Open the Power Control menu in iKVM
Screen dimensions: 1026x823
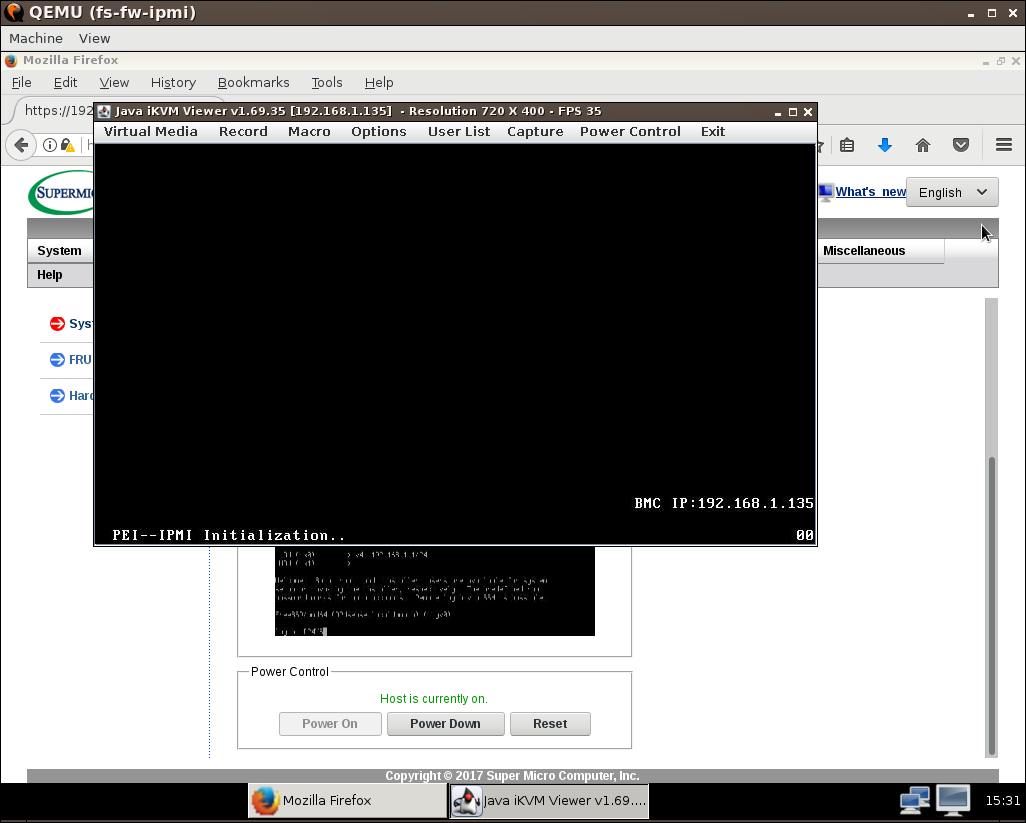[x=630, y=131]
